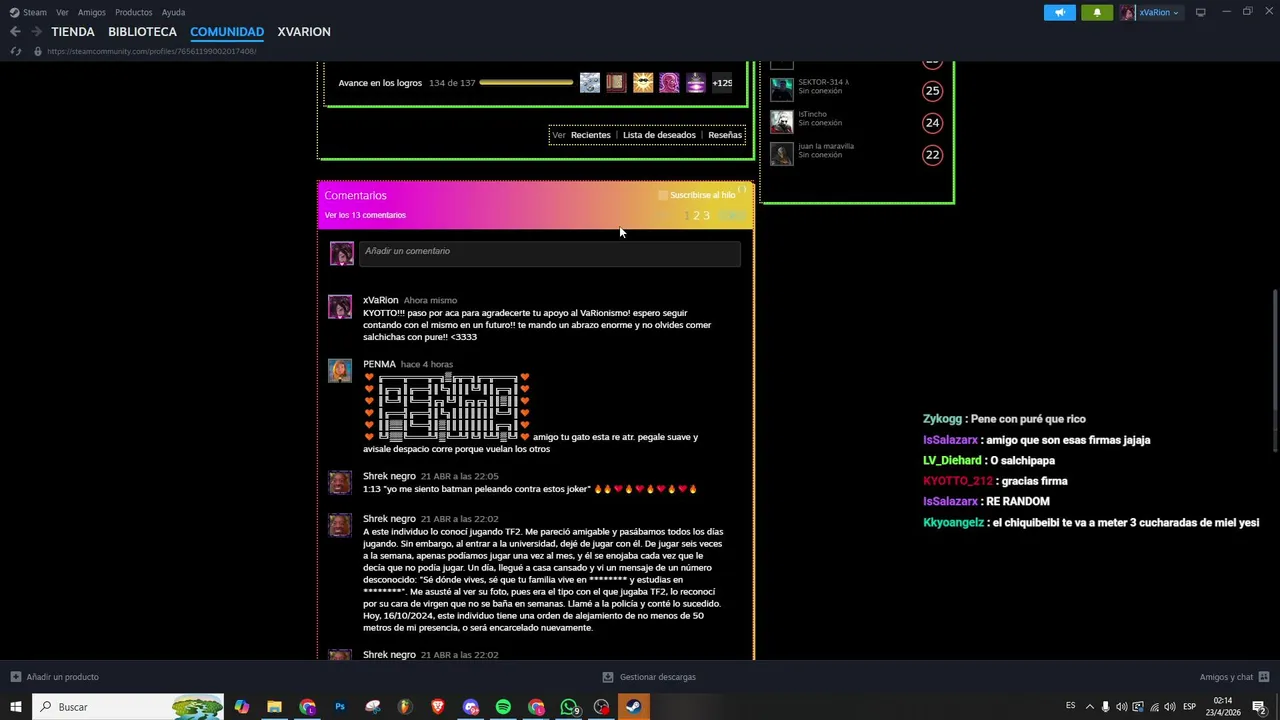Screen dimensions: 1280x720
Task: Open PENMA commenter avatar
Action: pos(340,370)
